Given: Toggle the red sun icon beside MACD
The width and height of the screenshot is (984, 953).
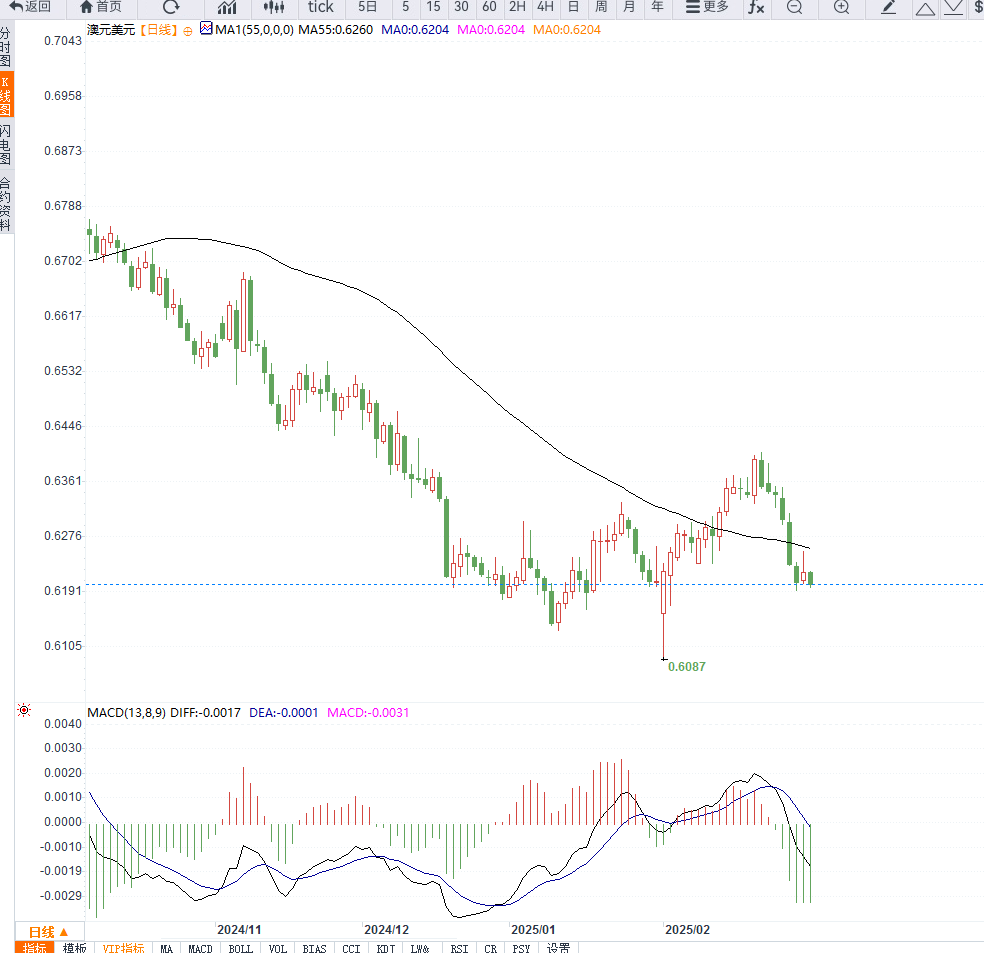Looking at the screenshot, I should pos(24,710).
